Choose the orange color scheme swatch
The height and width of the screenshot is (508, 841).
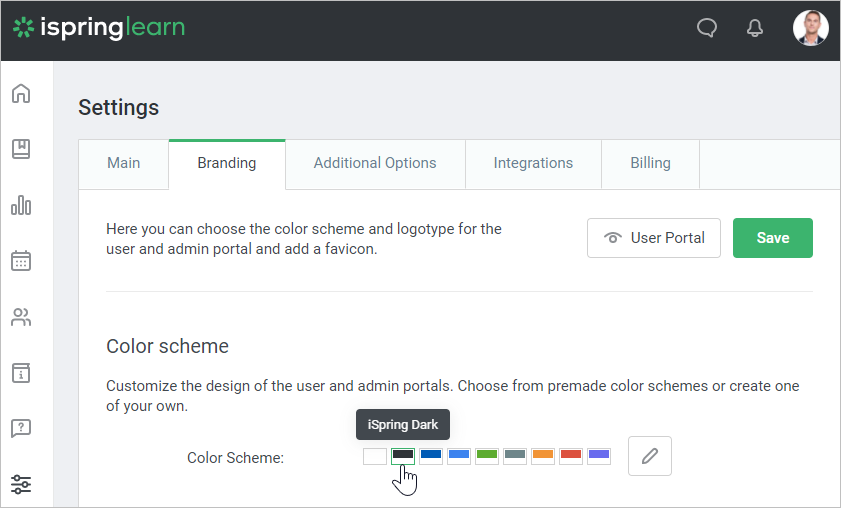(x=543, y=456)
